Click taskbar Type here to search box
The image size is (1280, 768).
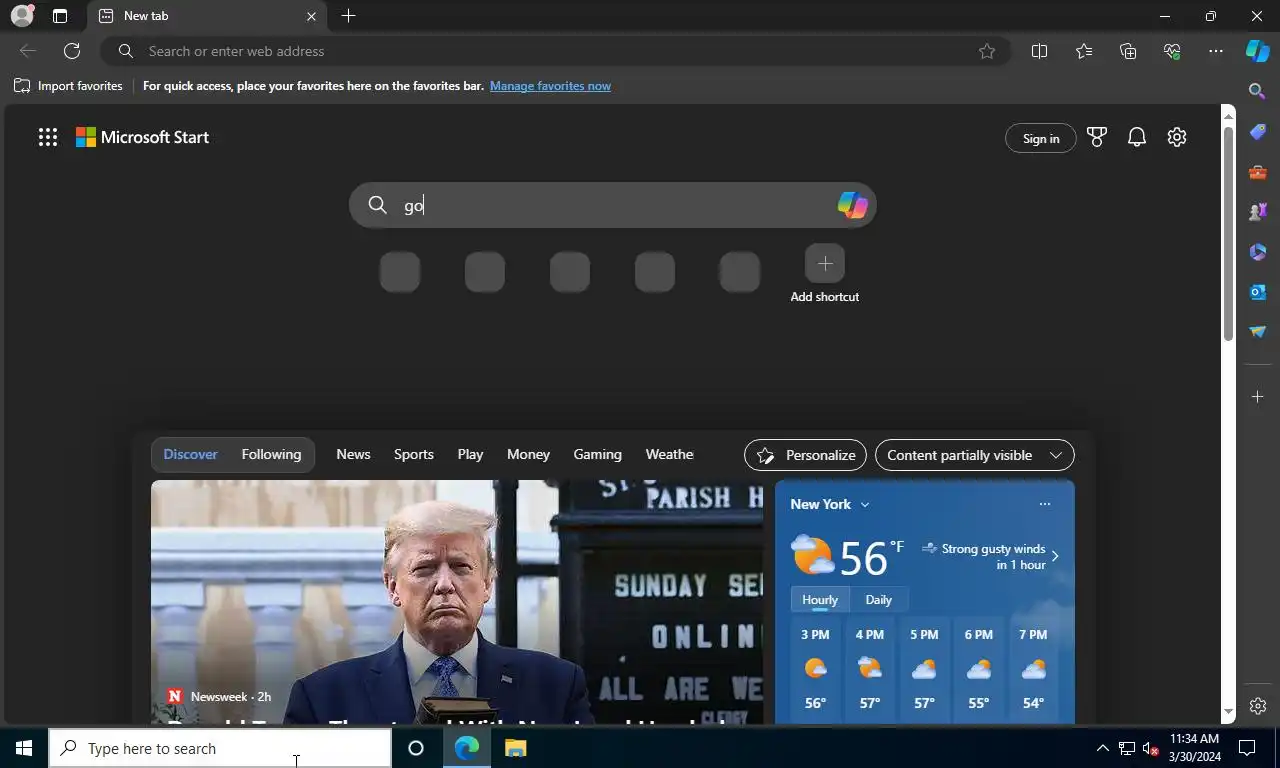point(220,748)
